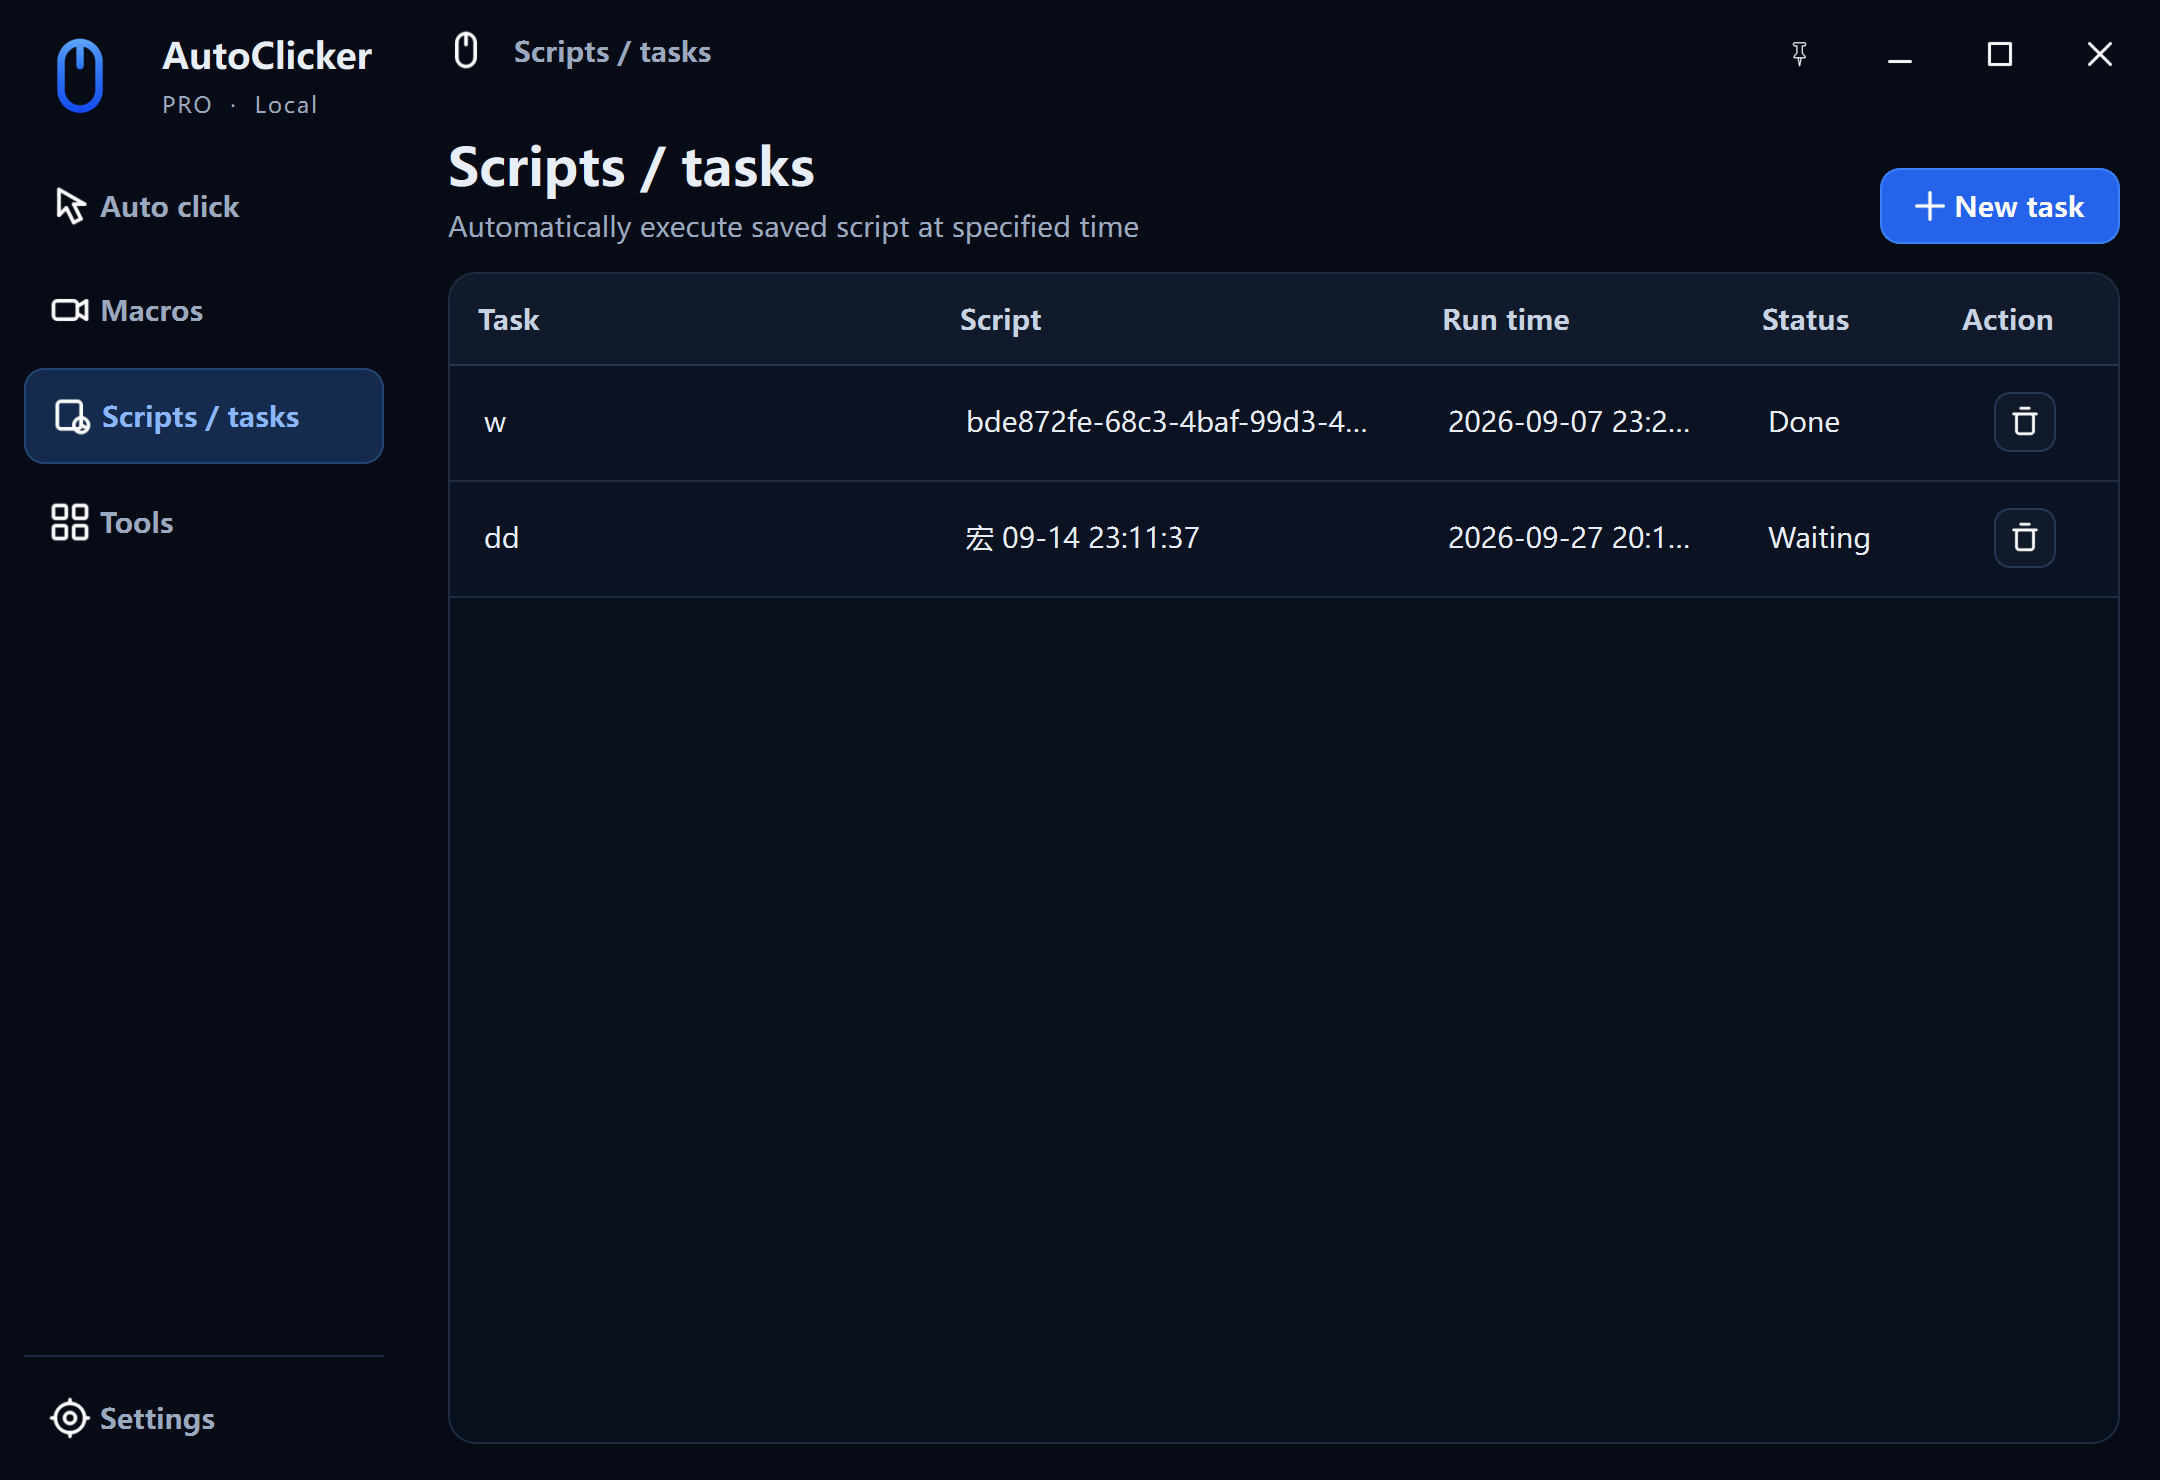Click script '宏 09-14 23:11:37'
Image resolution: width=2160 pixels, height=1480 pixels.
click(x=1082, y=538)
